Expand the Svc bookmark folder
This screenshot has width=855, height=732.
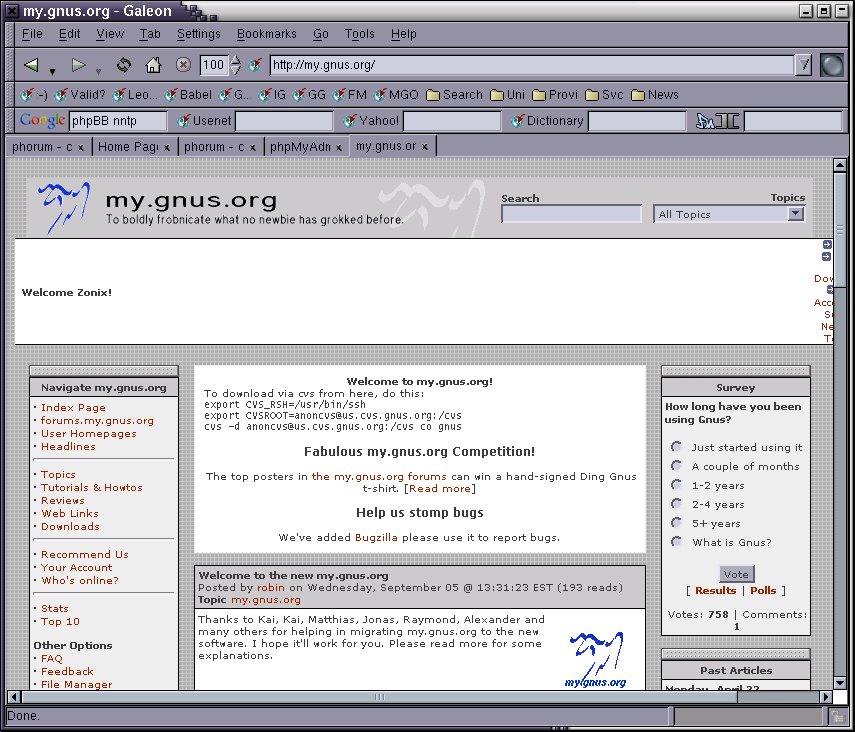(x=604, y=95)
